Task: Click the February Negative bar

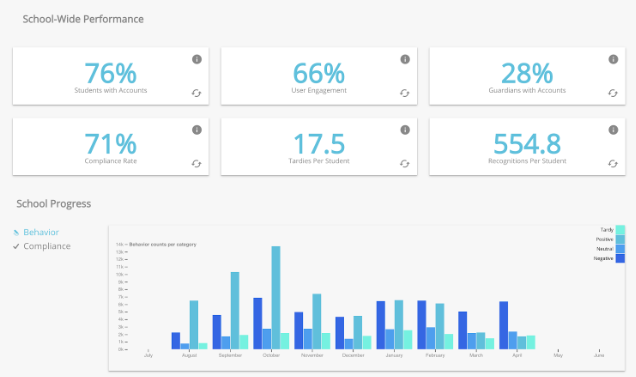Action: click(421, 325)
